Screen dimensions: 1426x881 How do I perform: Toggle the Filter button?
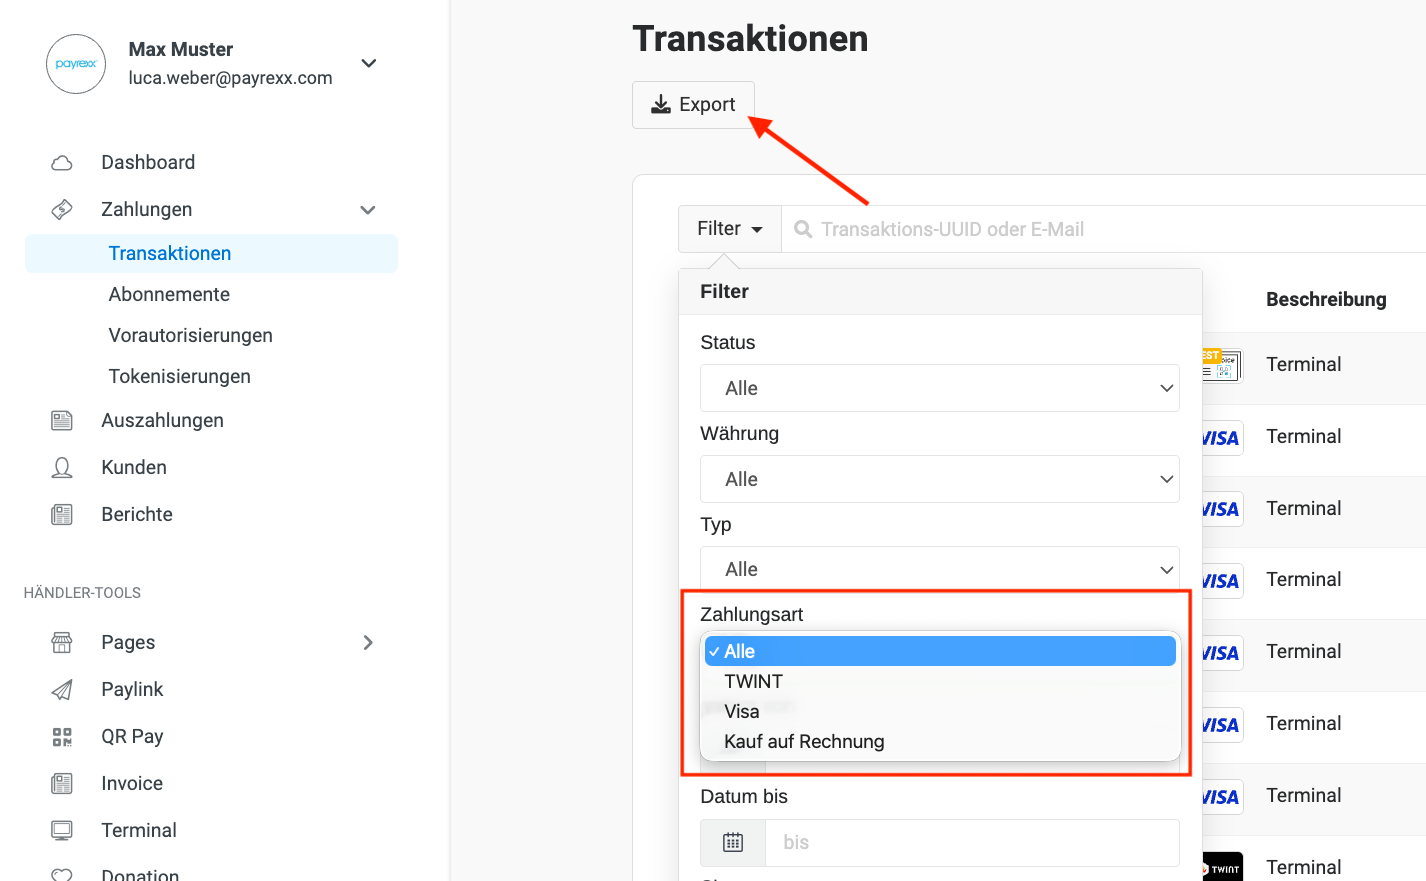coord(730,229)
